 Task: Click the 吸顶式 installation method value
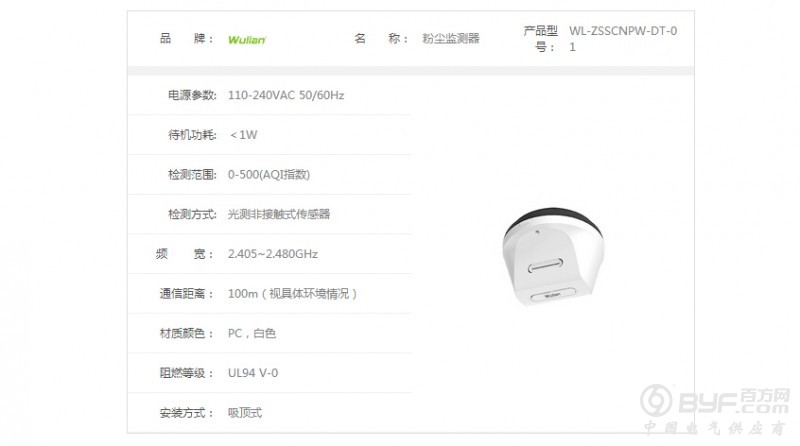245,413
